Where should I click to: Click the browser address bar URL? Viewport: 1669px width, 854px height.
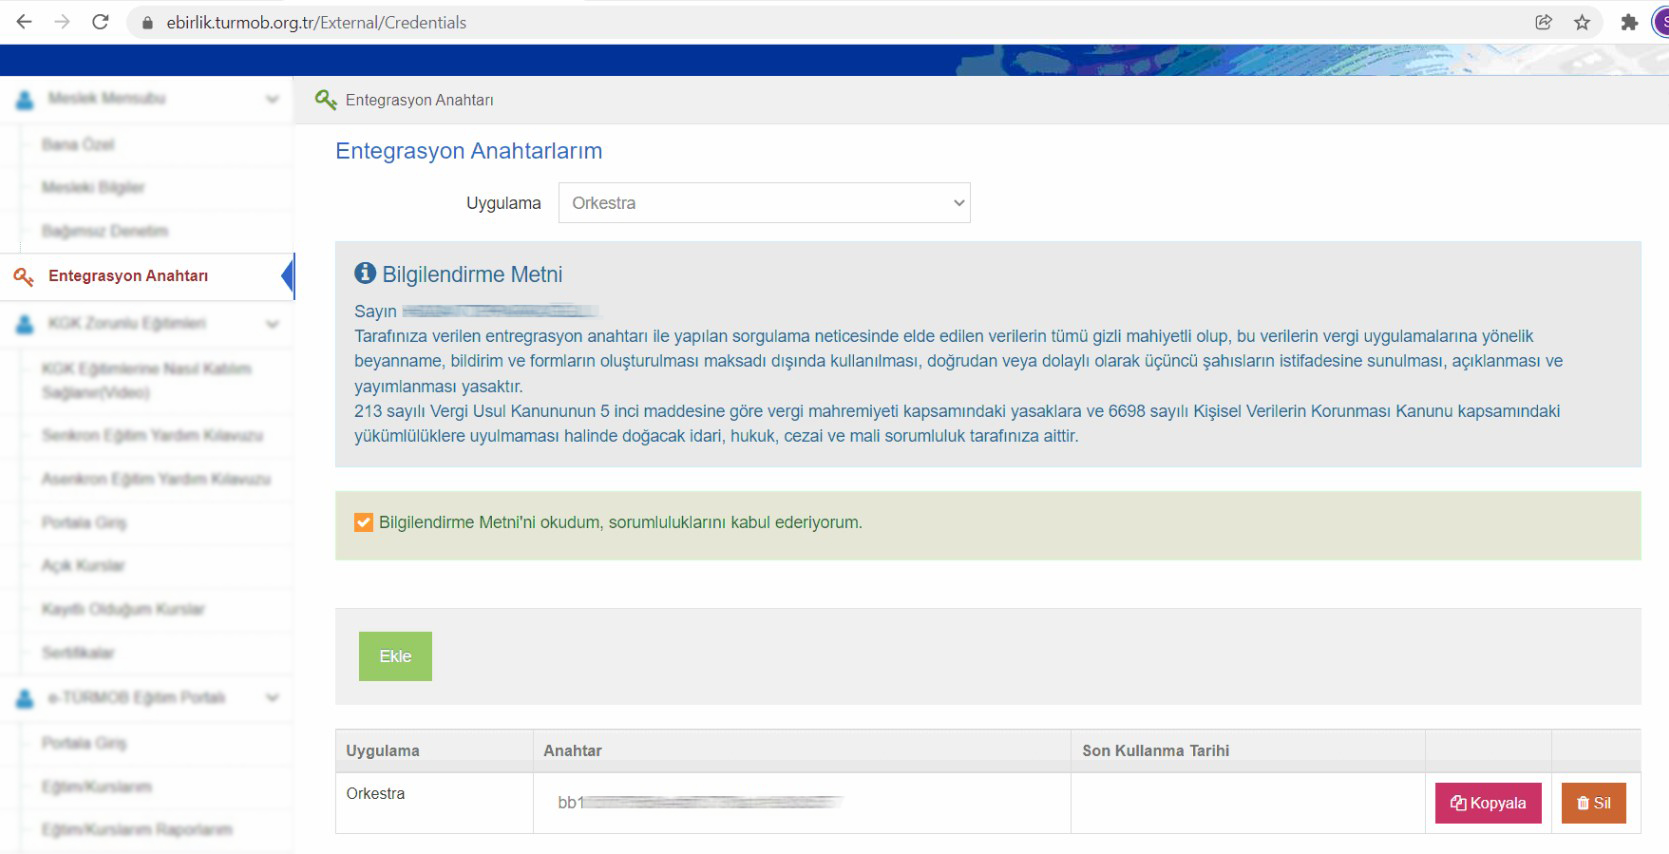316,22
